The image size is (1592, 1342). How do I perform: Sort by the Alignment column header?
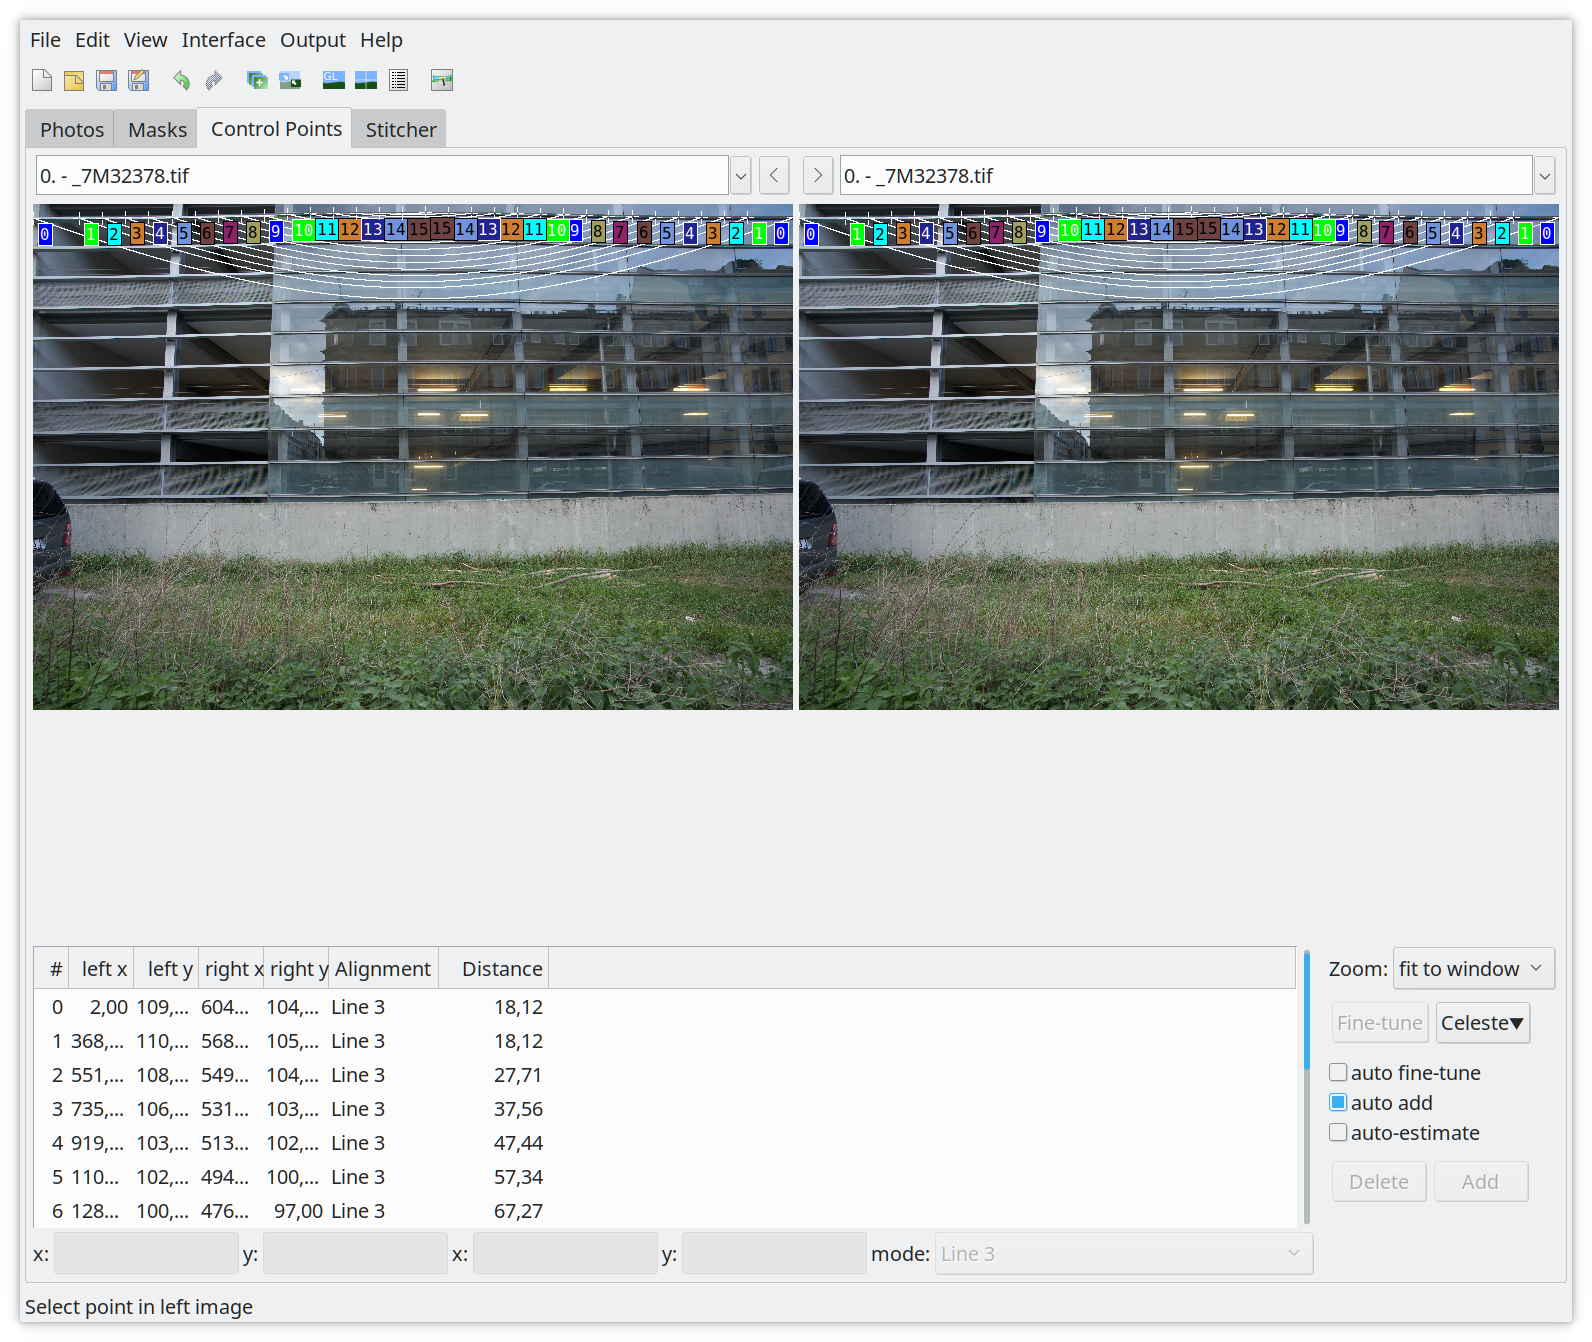(x=383, y=968)
